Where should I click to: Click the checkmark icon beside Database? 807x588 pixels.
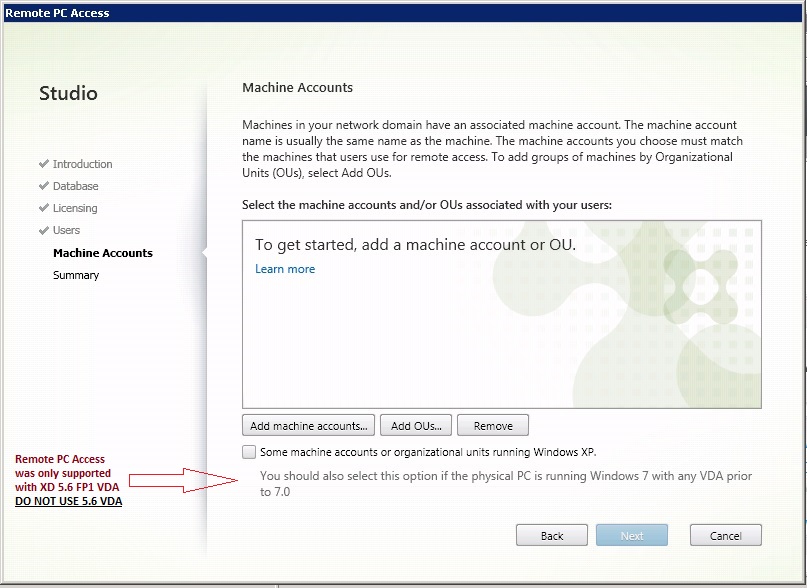(44, 186)
